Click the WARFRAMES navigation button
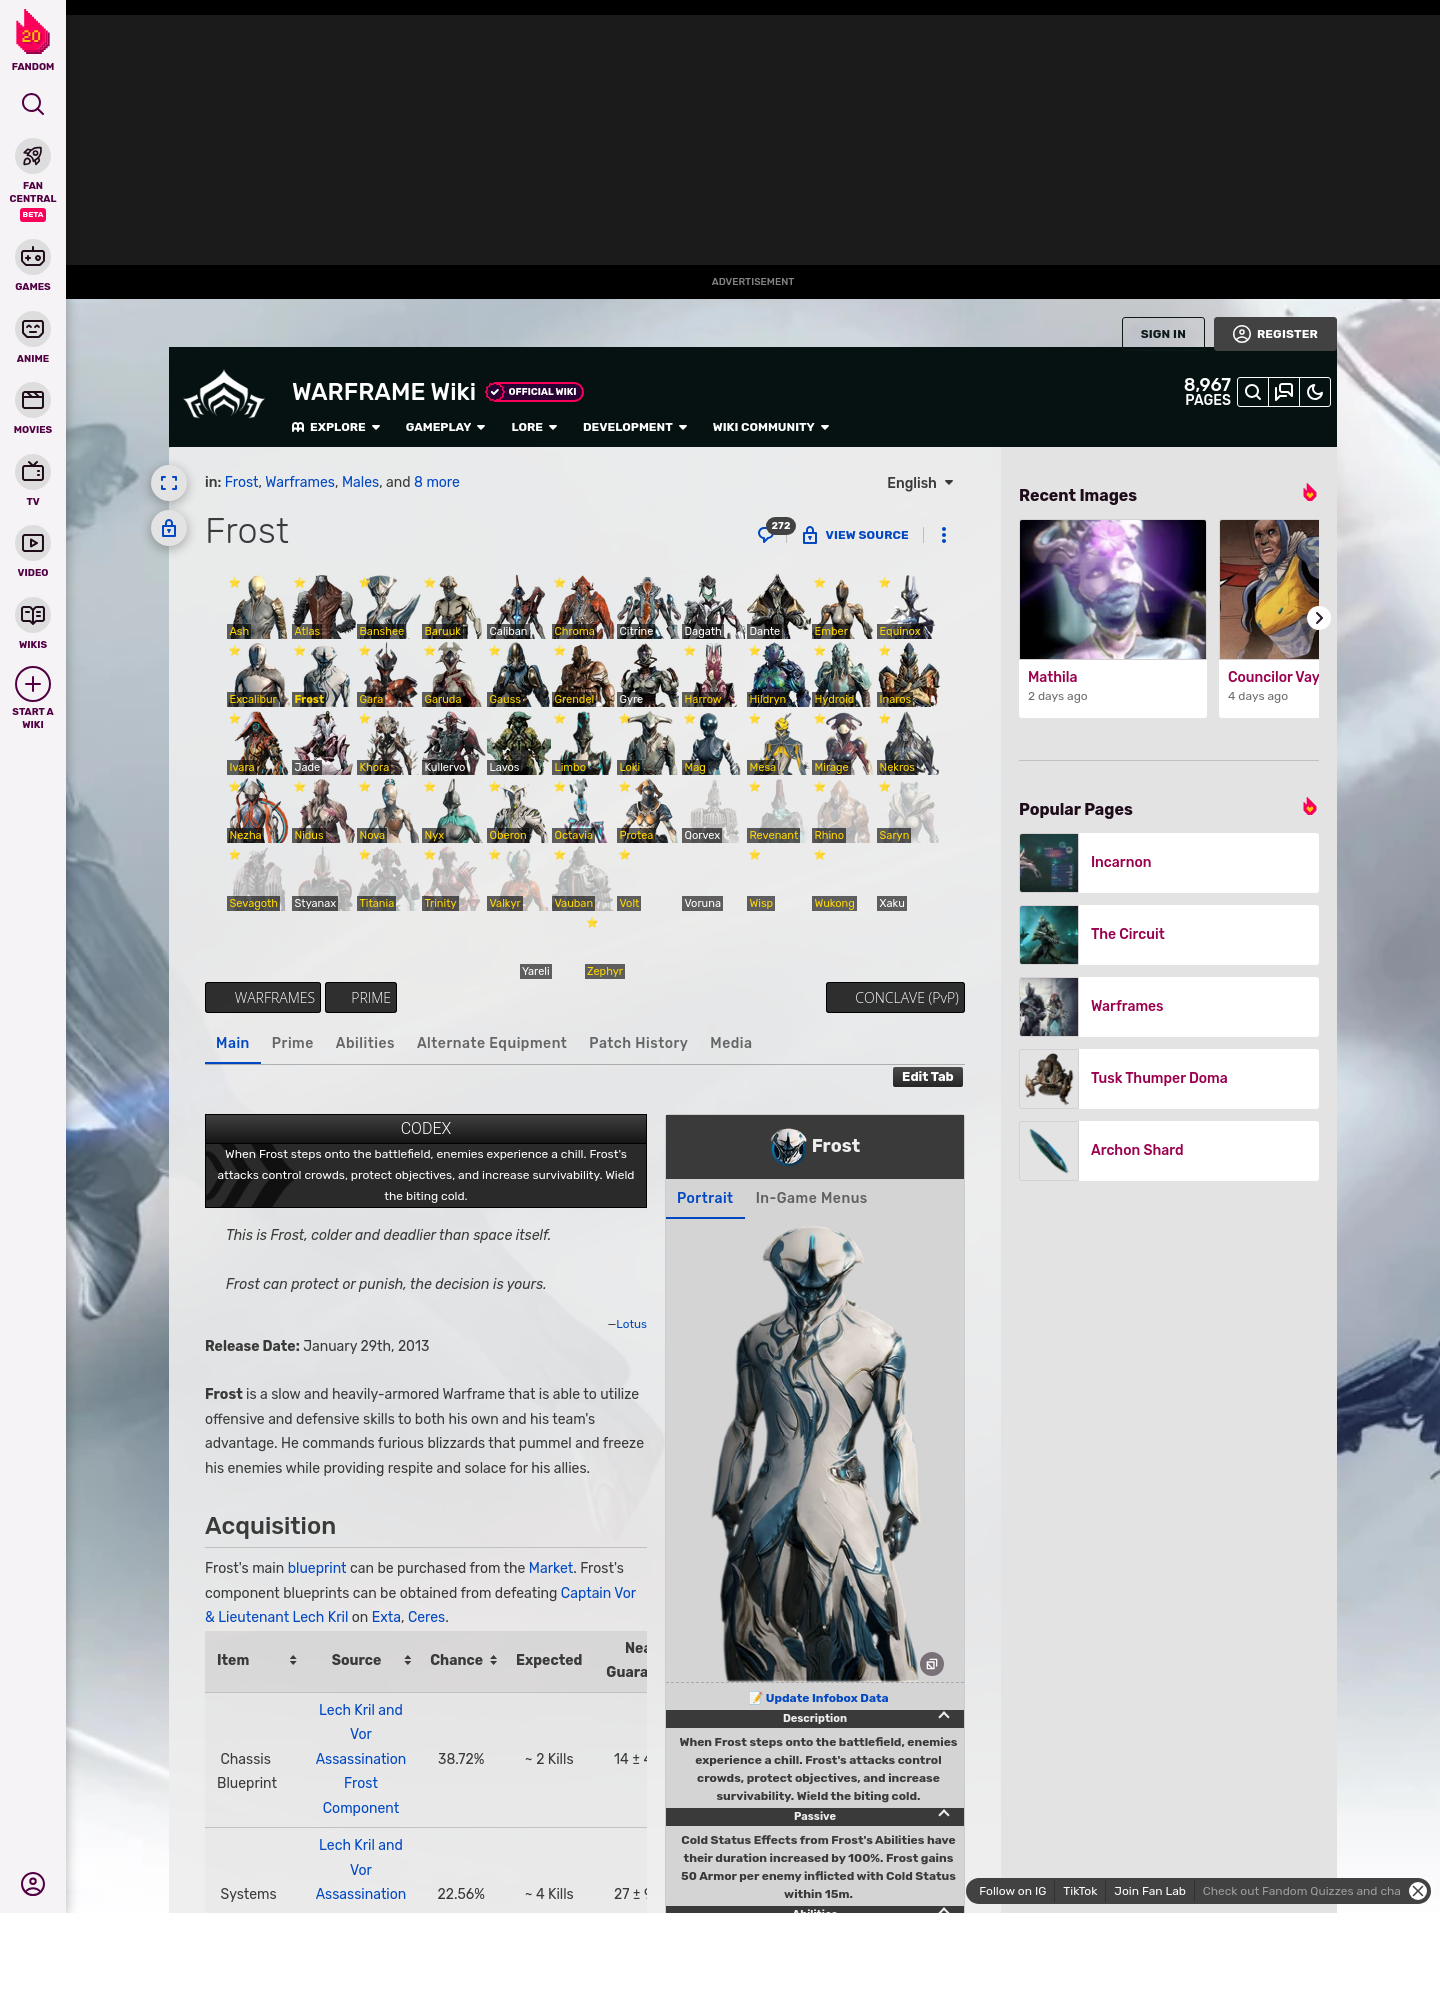The width and height of the screenshot is (1440, 2000). tap(263, 998)
